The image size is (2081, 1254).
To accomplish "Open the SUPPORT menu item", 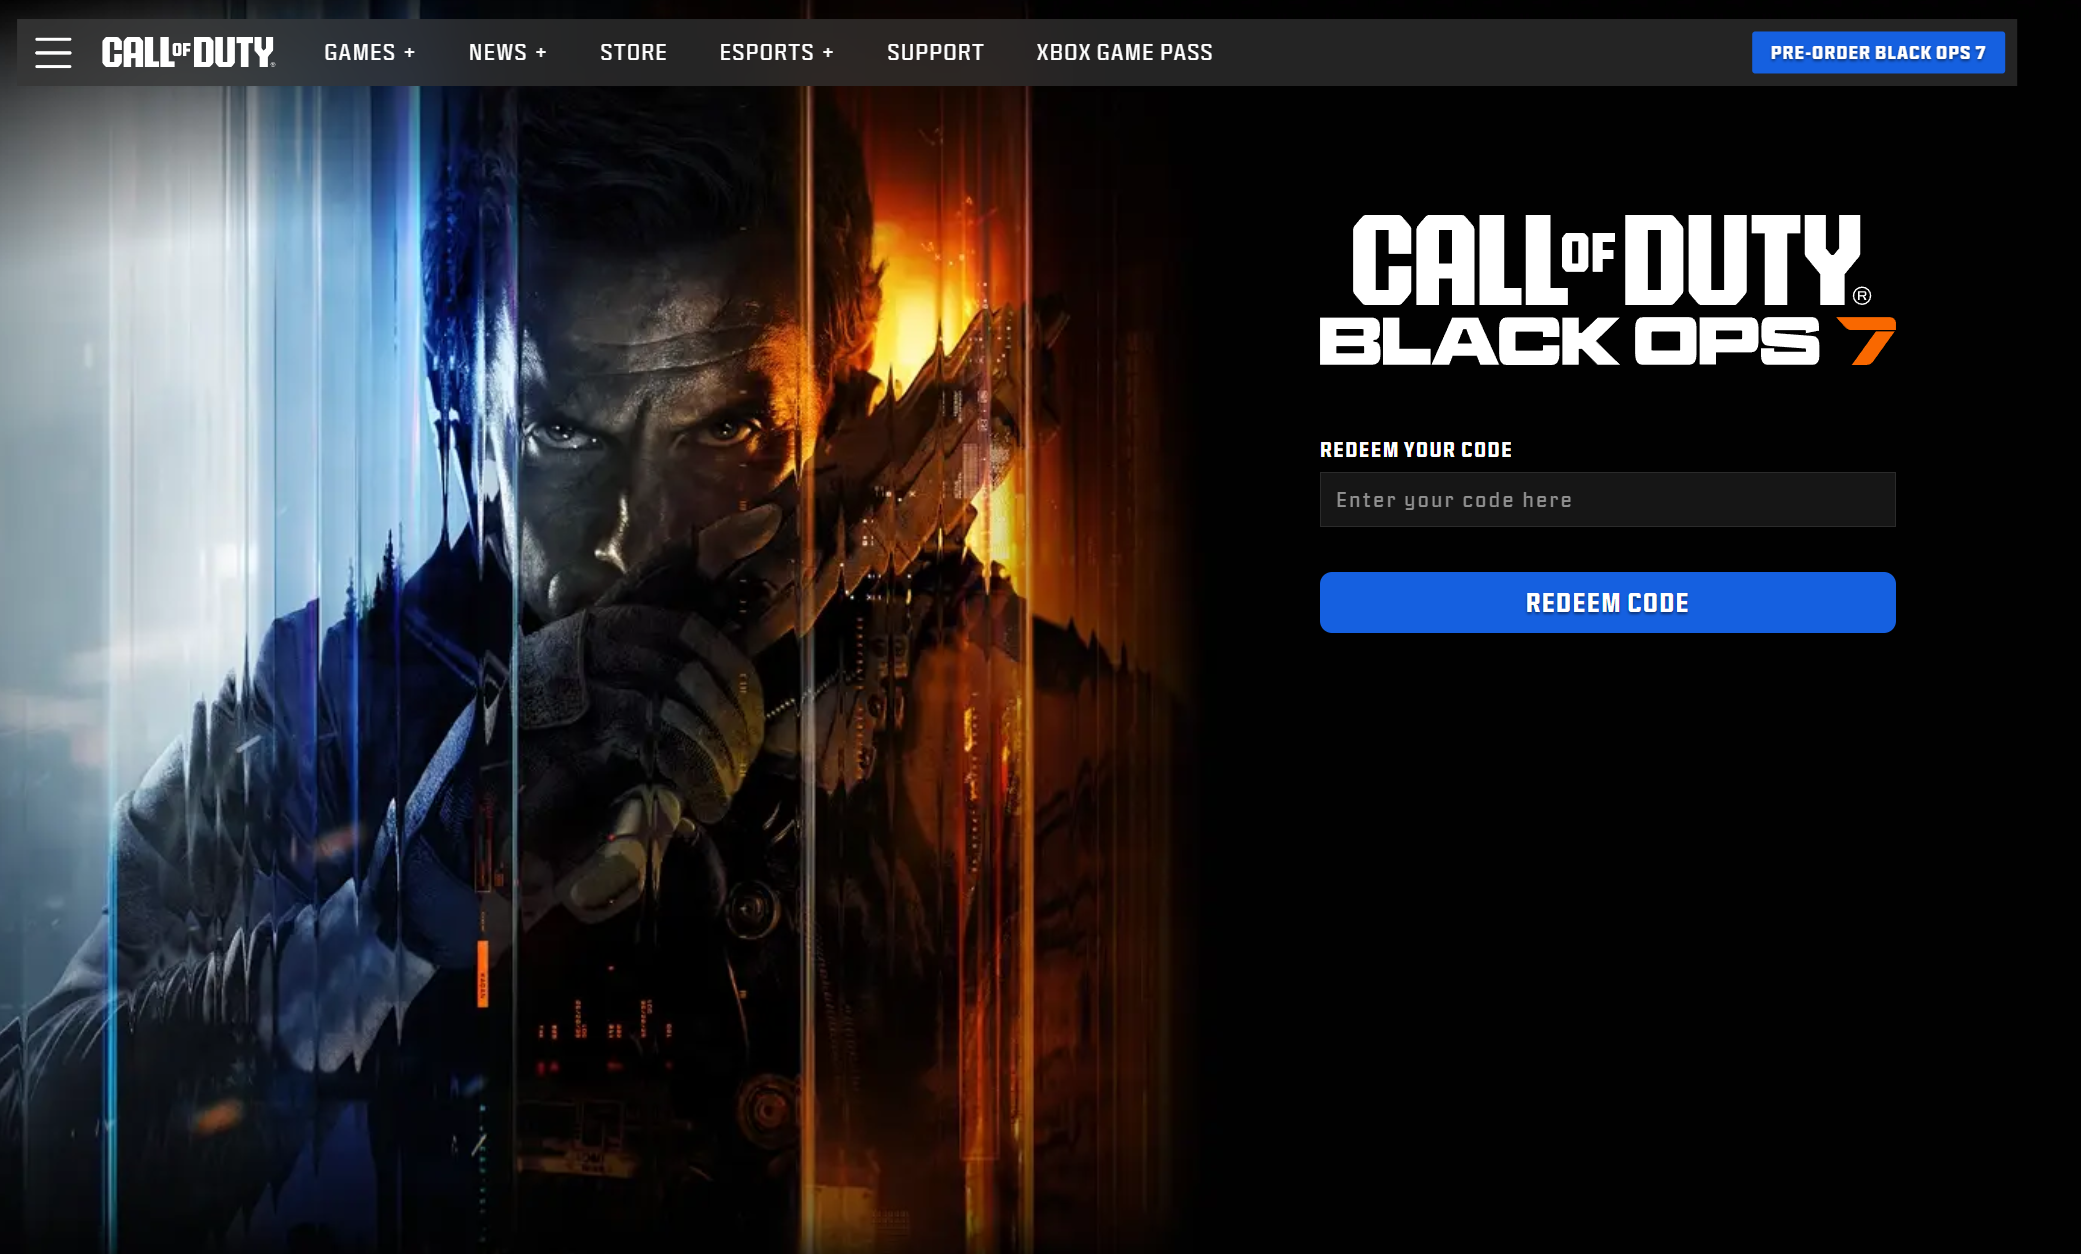I will pyautogui.click(x=935, y=52).
